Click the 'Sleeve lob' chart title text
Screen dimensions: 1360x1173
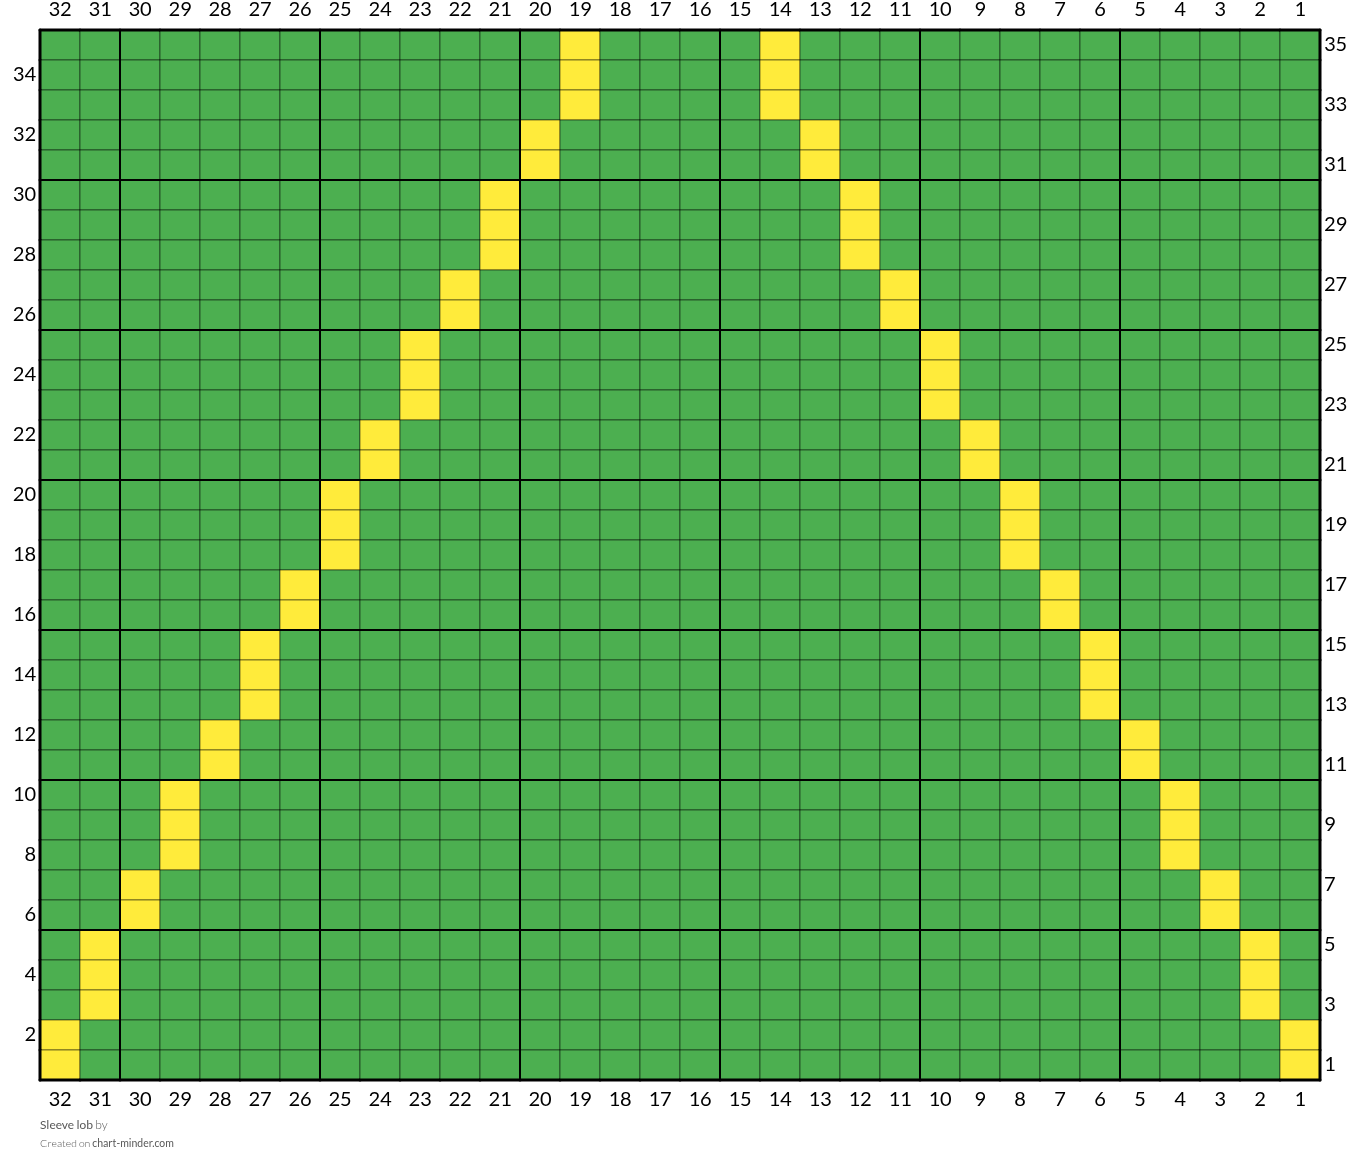66,1125
